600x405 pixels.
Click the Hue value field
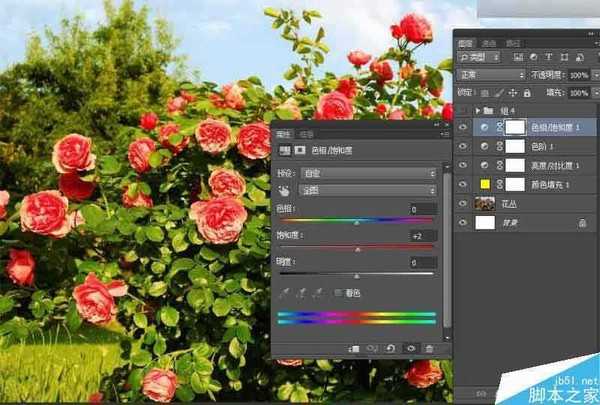423,209
